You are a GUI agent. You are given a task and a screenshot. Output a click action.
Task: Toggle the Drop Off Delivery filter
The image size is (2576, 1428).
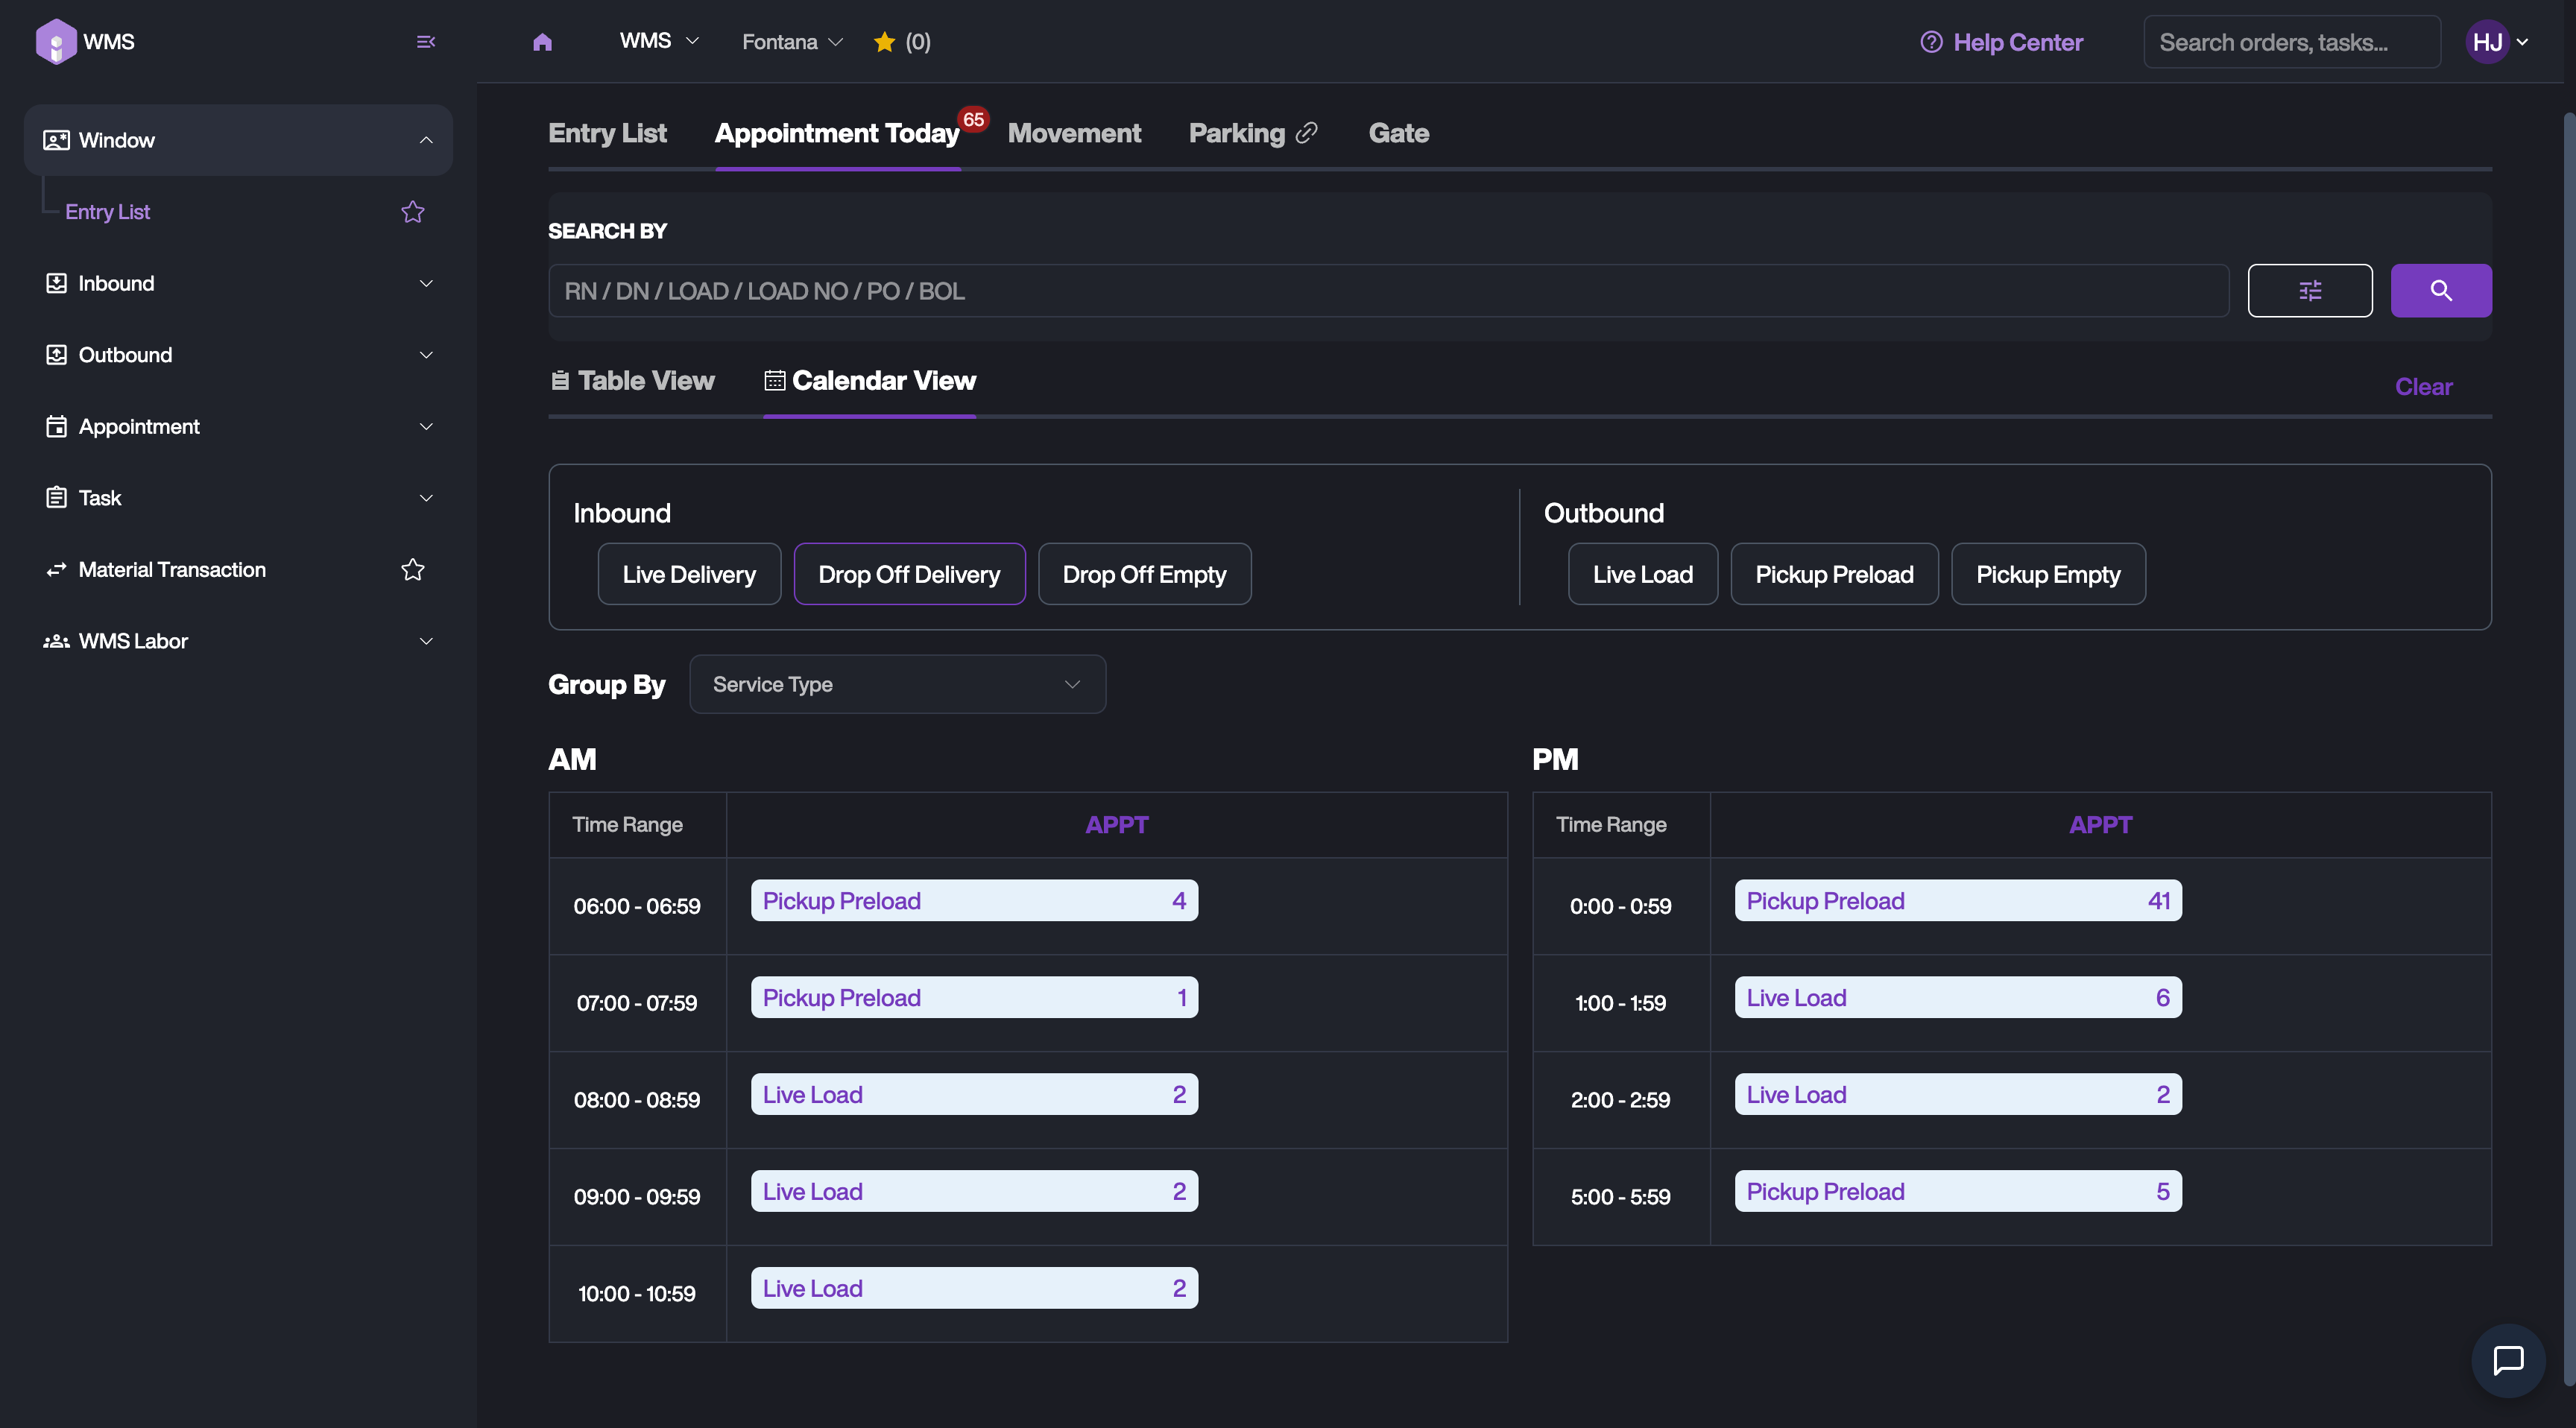[908, 574]
